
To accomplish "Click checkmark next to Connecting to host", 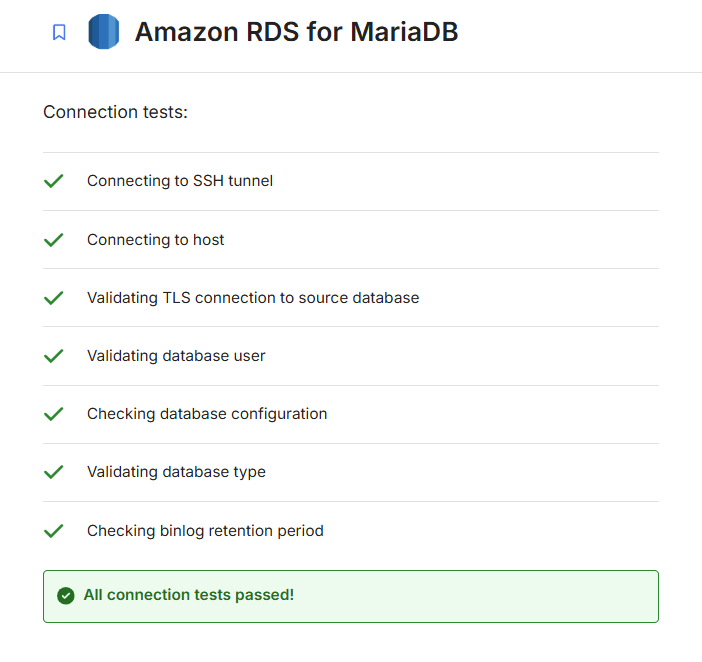I will click(54, 240).
